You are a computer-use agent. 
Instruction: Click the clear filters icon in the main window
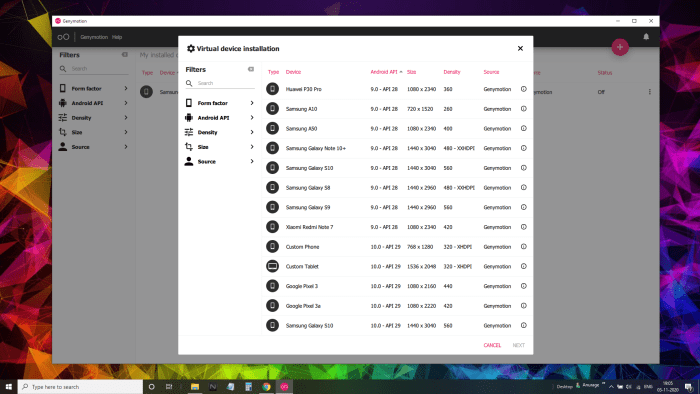125,54
